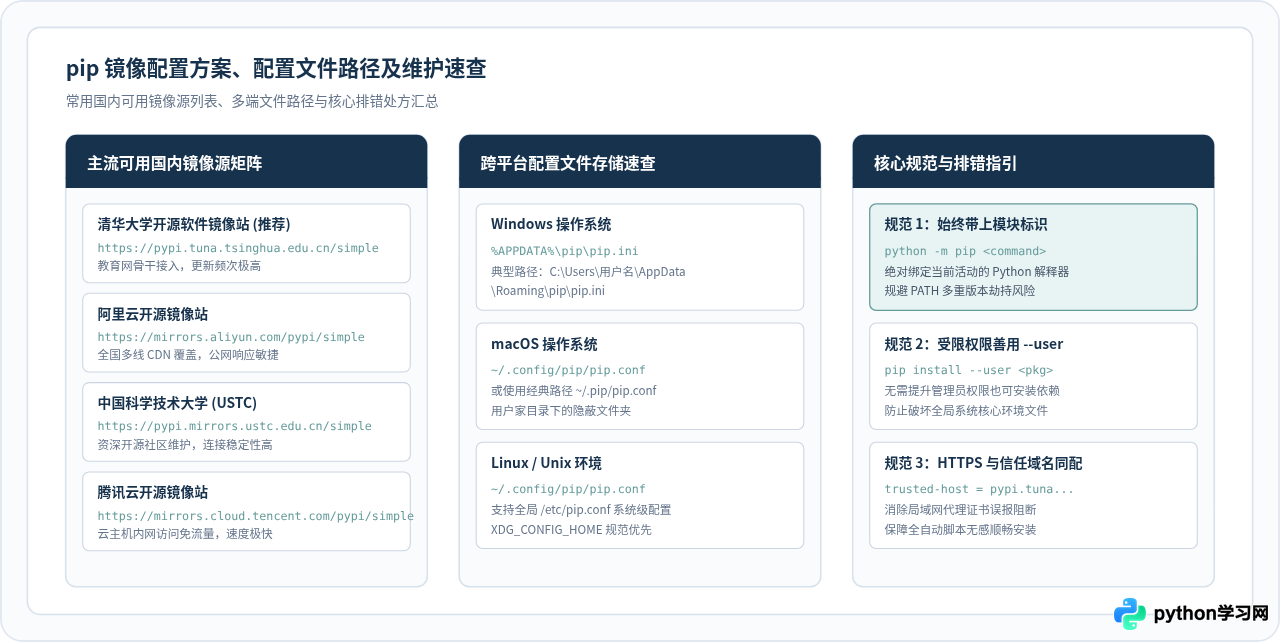Click the text "规避 PATH 多重版本劫持风险"

[960, 291]
